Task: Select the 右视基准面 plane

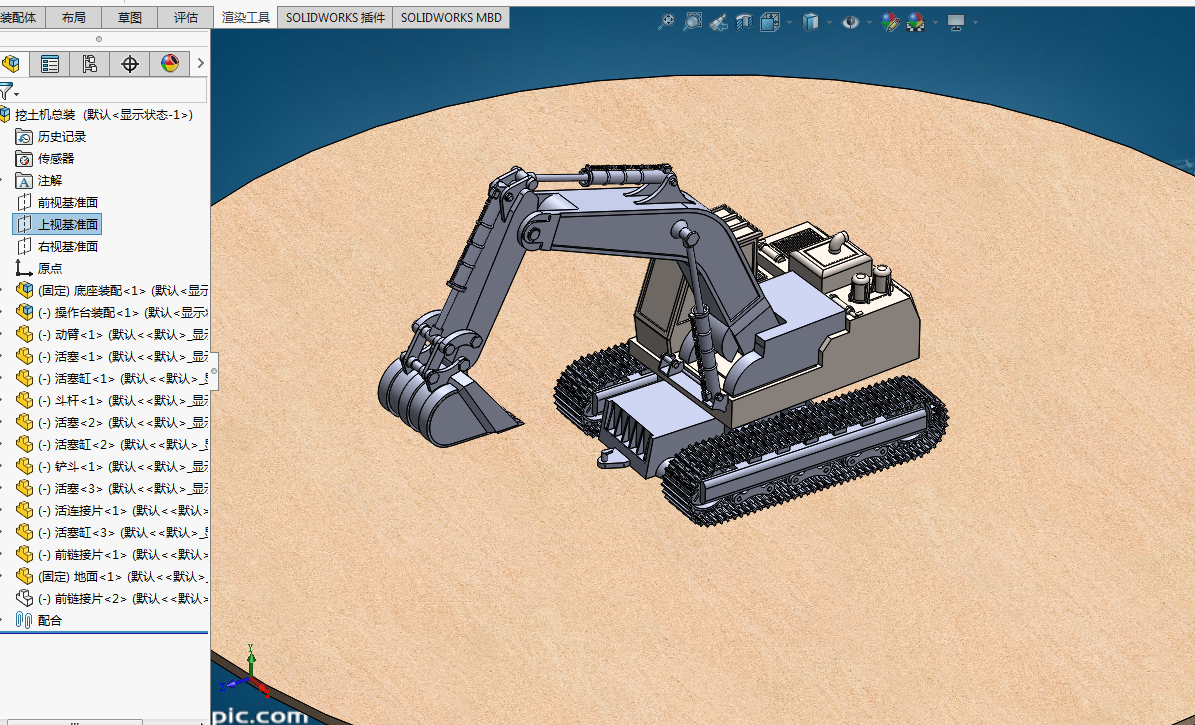Action: [x=57, y=246]
